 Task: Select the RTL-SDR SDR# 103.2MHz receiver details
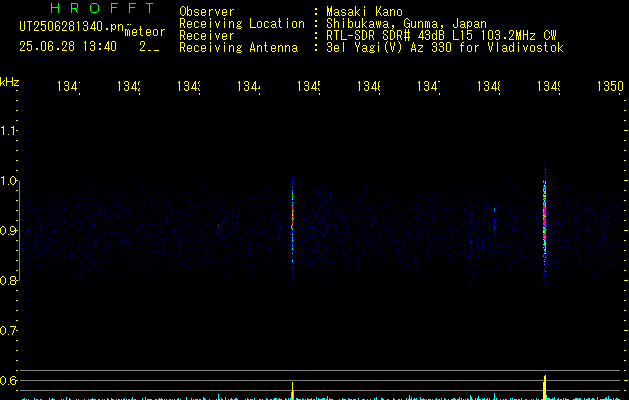(441, 36)
